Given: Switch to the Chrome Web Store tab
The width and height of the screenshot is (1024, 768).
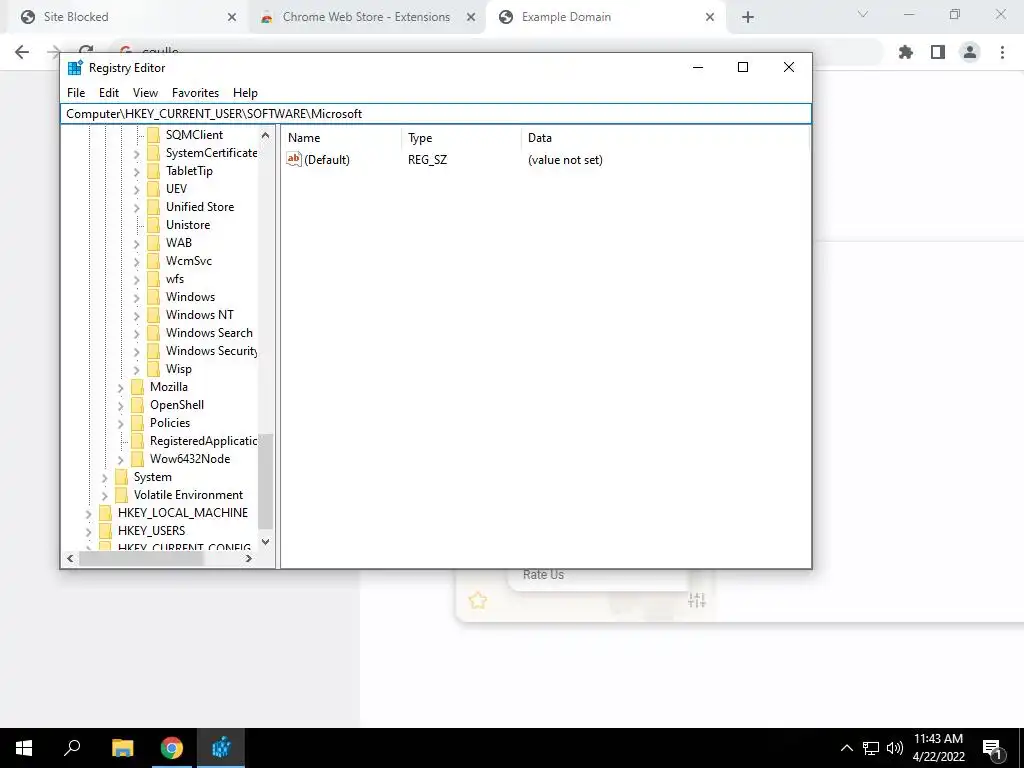Looking at the screenshot, I should [x=366, y=17].
